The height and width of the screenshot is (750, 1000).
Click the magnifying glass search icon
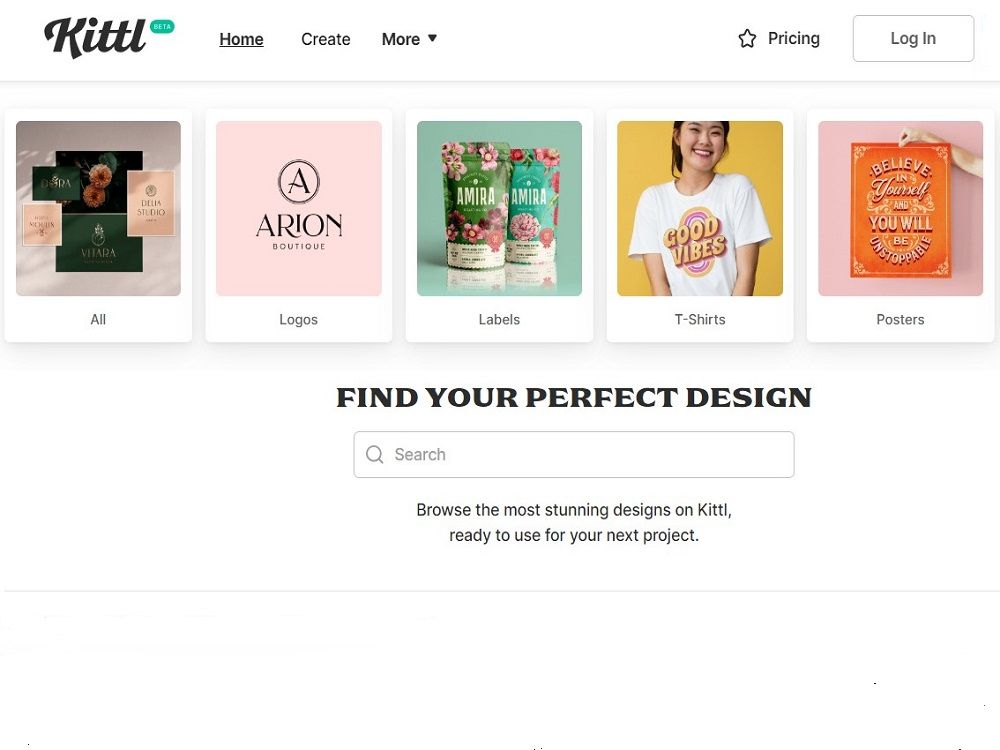pos(374,454)
